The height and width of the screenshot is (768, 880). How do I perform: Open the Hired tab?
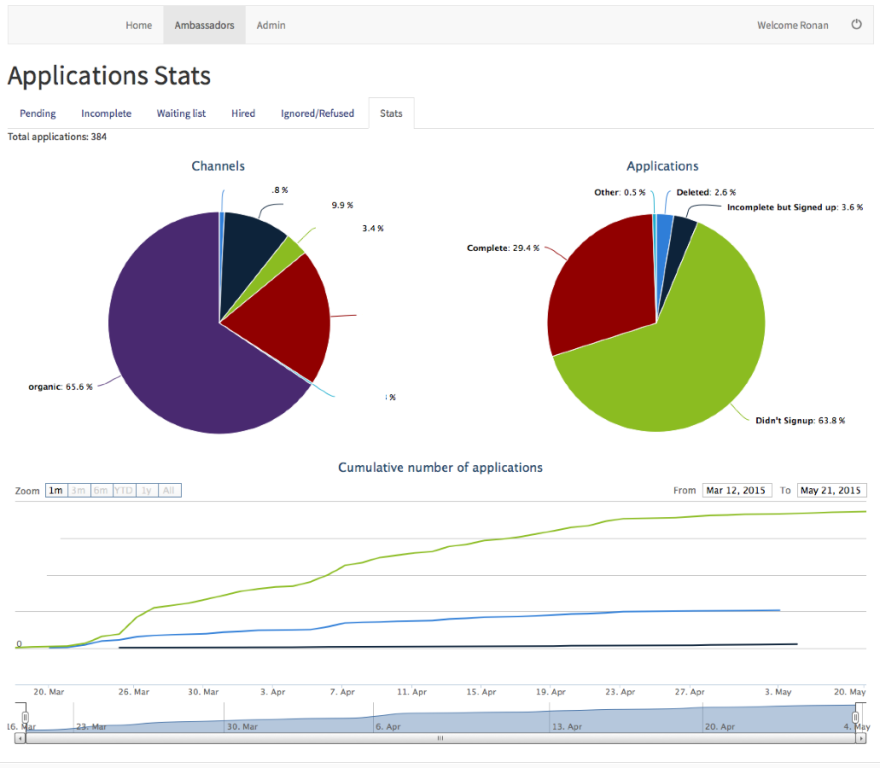click(243, 113)
